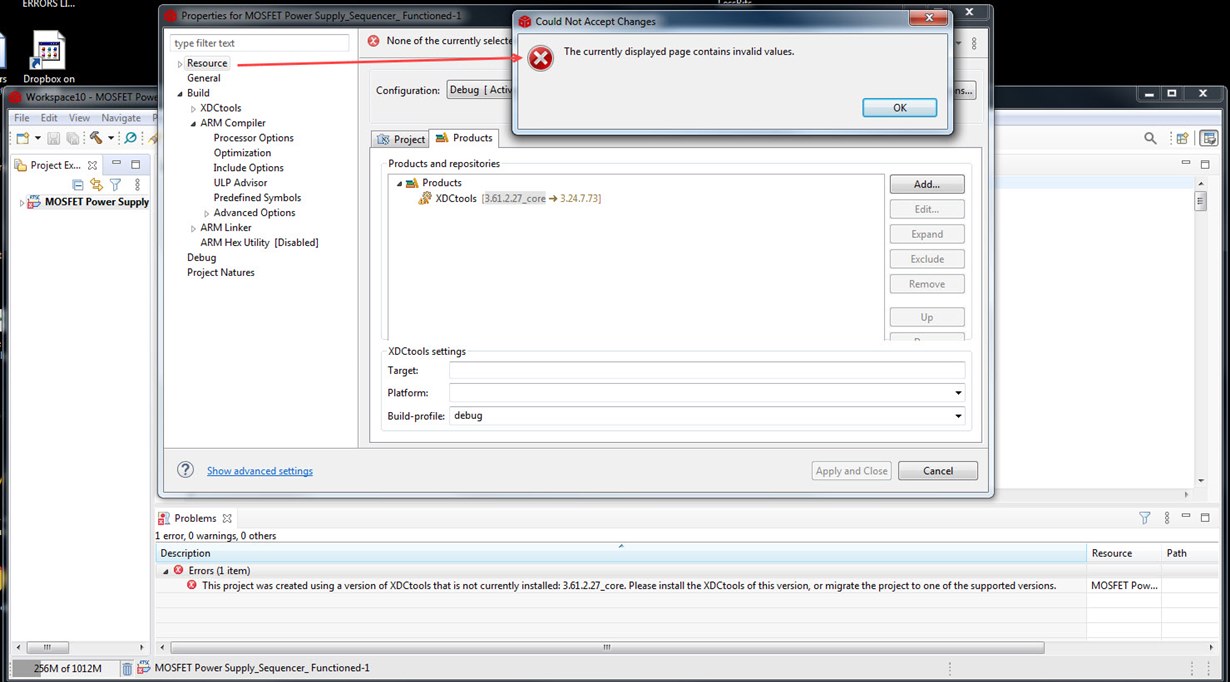Switch to the Products tab
Image resolution: width=1230 pixels, height=682 pixels.
(x=464, y=138)
